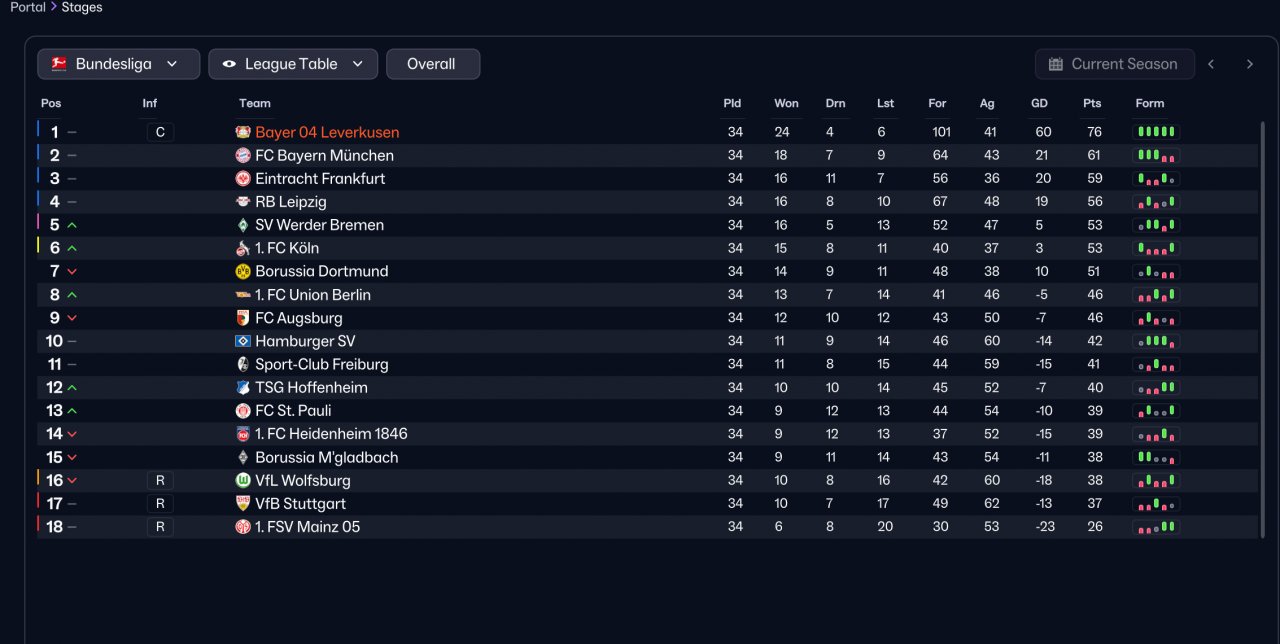1280x644 pixels.
Task: Select the Overall table filter button
Action: click(433, 64)
